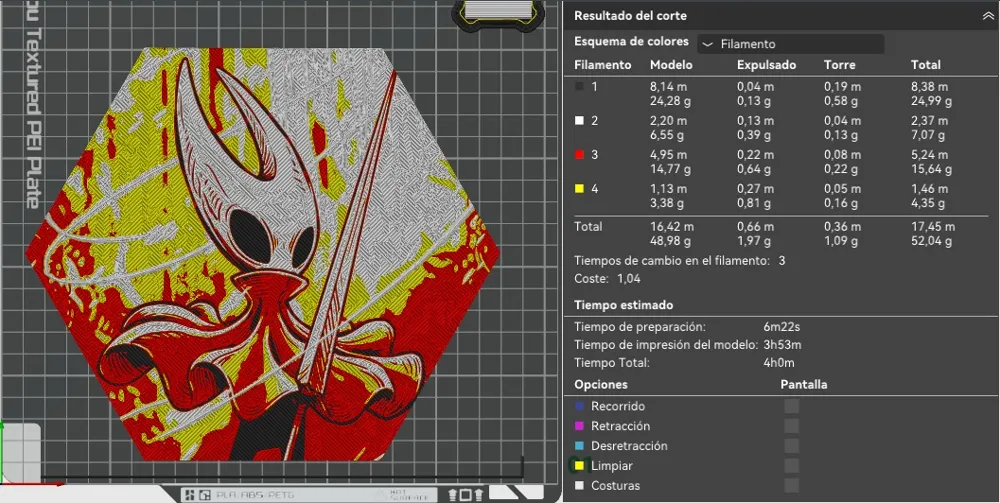
Task: Click the Opciones heading
Action: tap(601, 384)
